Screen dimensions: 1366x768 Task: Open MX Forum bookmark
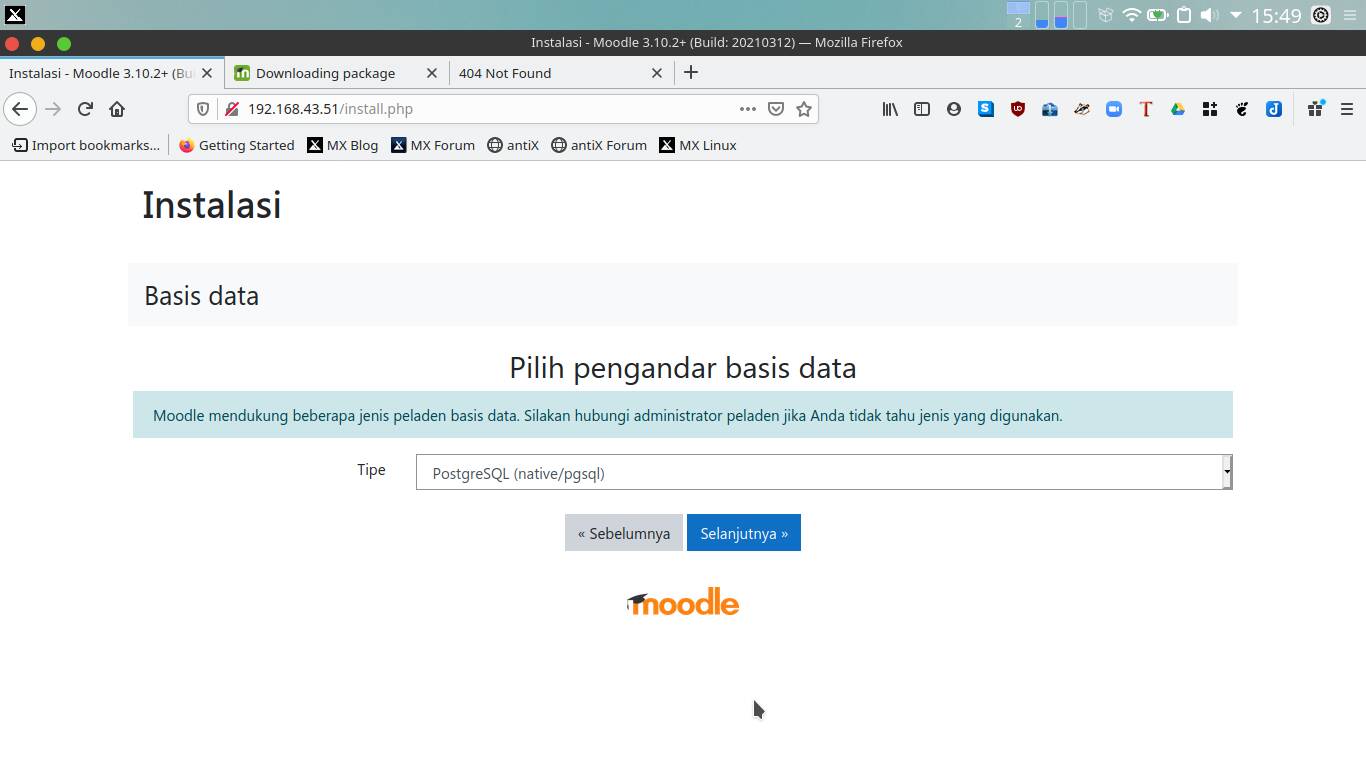point(432,145)
